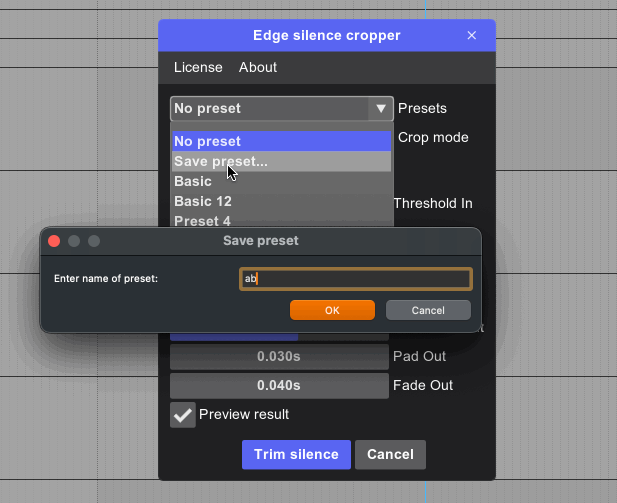Cancel the Edge silence cropper dialog
Image resolution: width=617 pixels, height=503 pixels.
click(390, 454)
